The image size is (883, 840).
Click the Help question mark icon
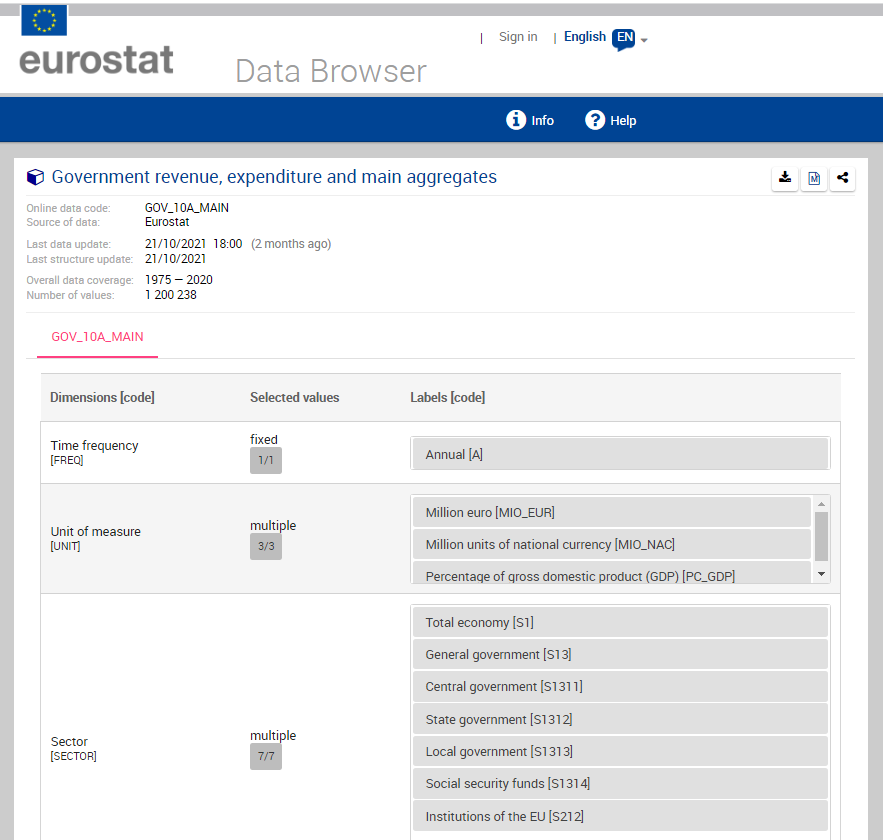coord(595,120)
